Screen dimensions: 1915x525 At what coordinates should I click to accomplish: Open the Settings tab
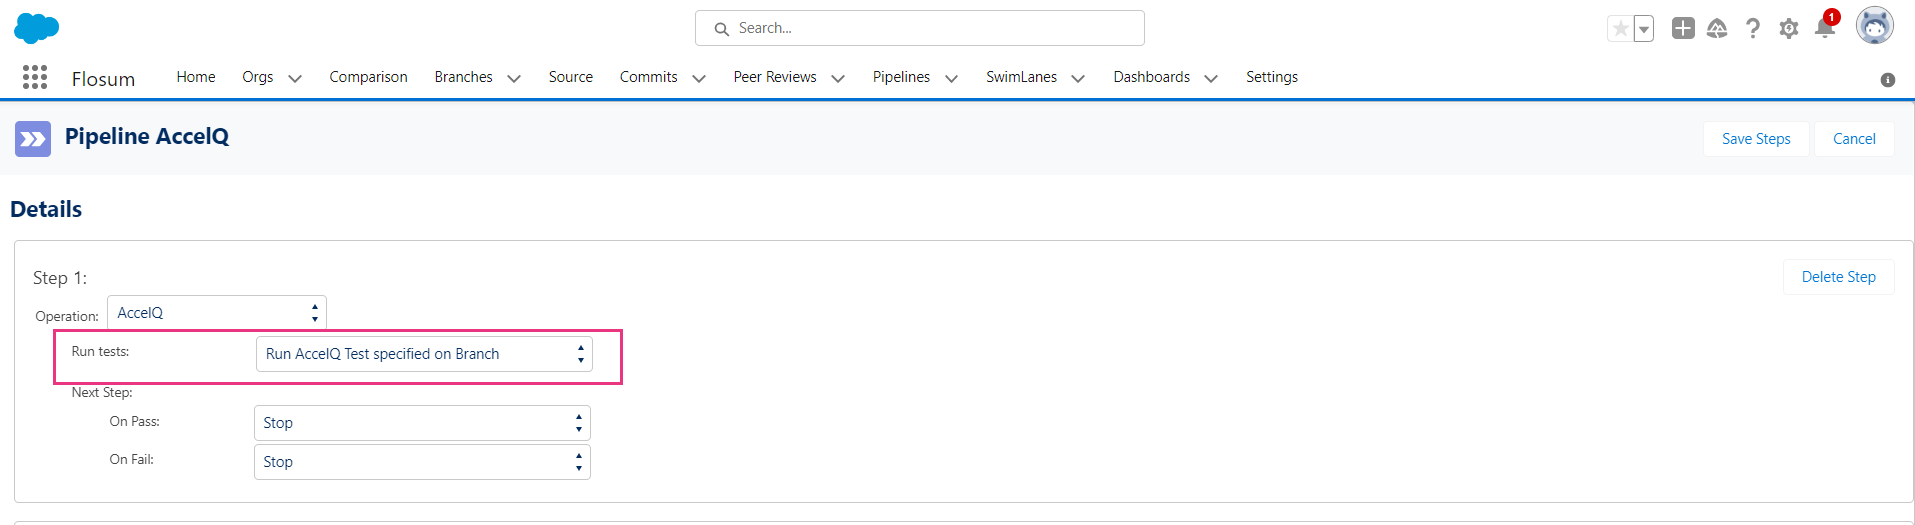pyautogui.click(x=1272, y=77)
